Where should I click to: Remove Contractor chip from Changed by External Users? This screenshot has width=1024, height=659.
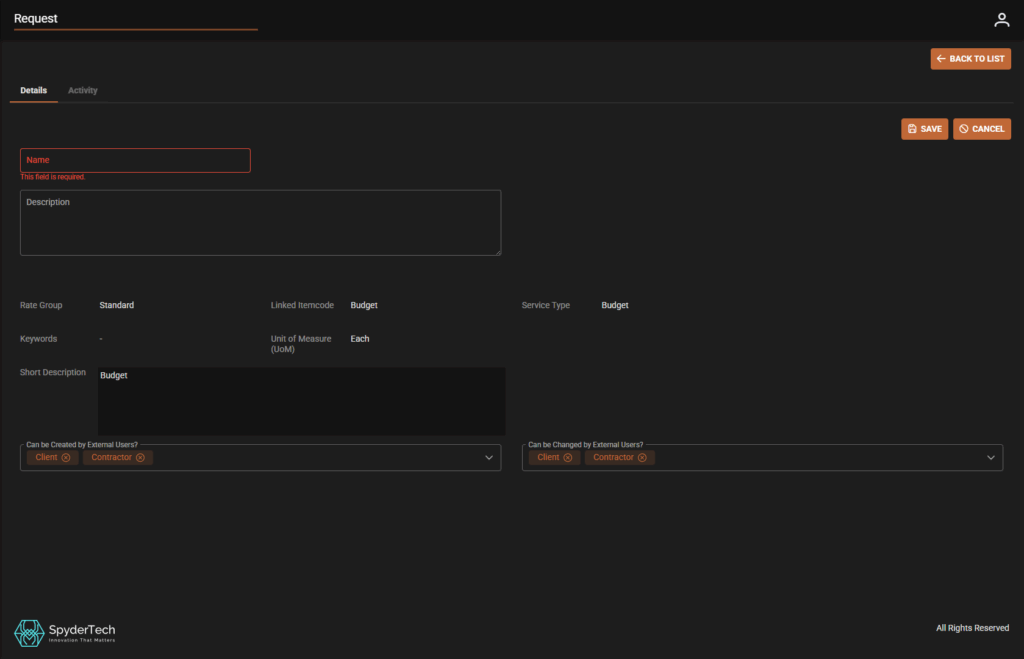[642, 457]
